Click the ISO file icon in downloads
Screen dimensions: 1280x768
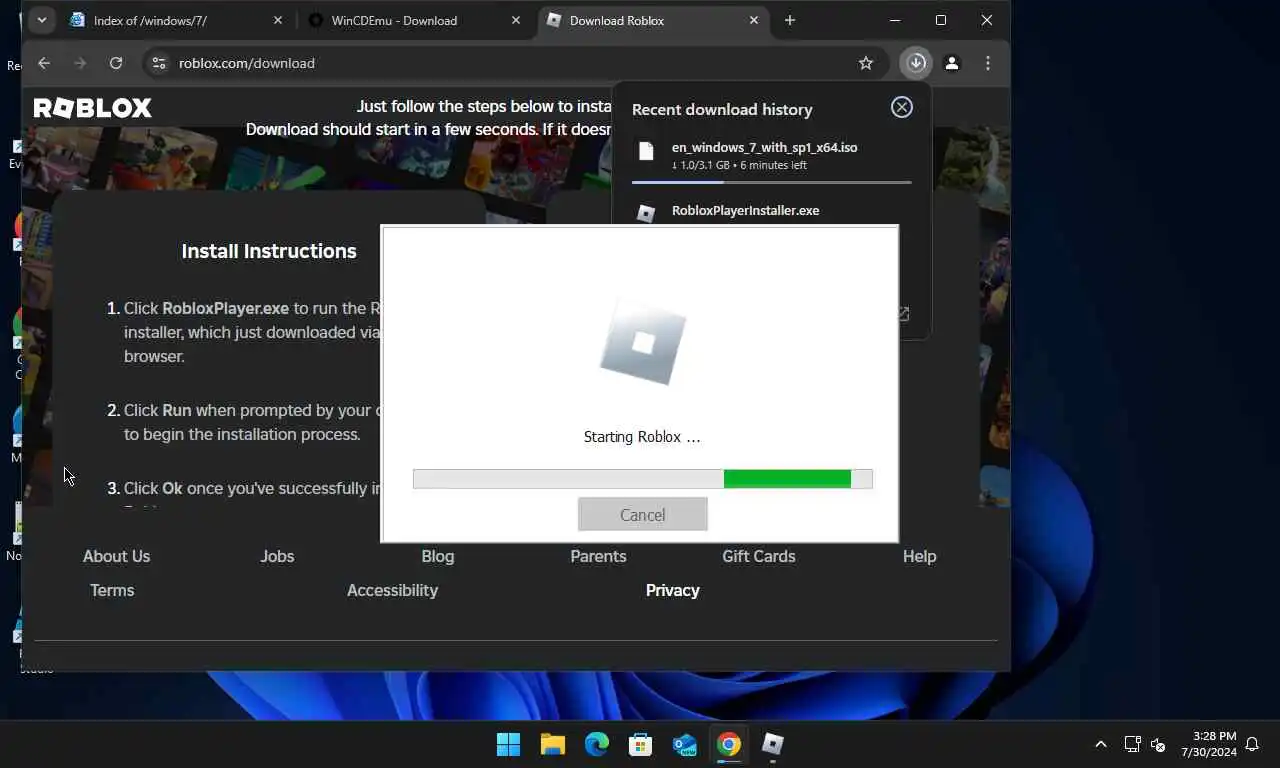pyautogui.click(x=646, y=151)
